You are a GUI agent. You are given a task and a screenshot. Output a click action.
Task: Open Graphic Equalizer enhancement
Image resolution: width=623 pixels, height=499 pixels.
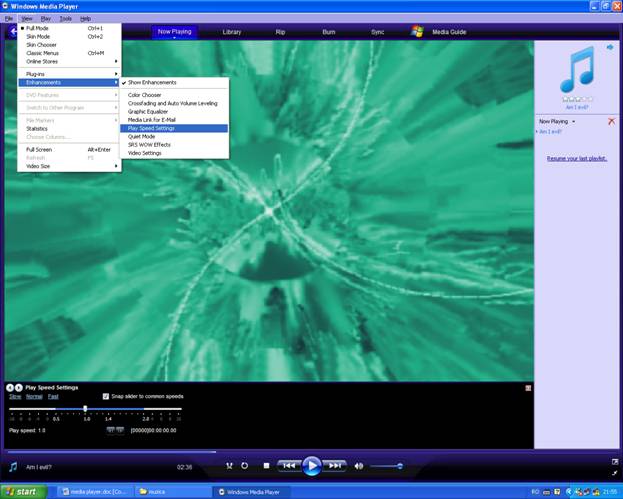[x=174, y=112]
